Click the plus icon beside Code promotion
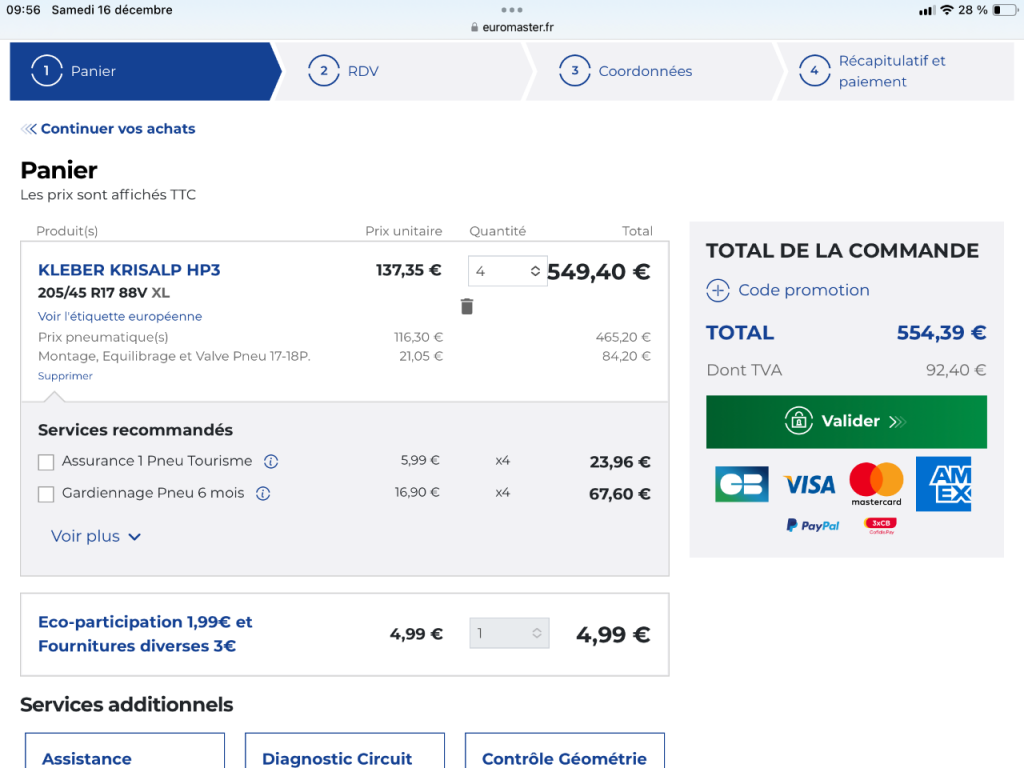This screenshot has height=768, width=1024. 718,291
